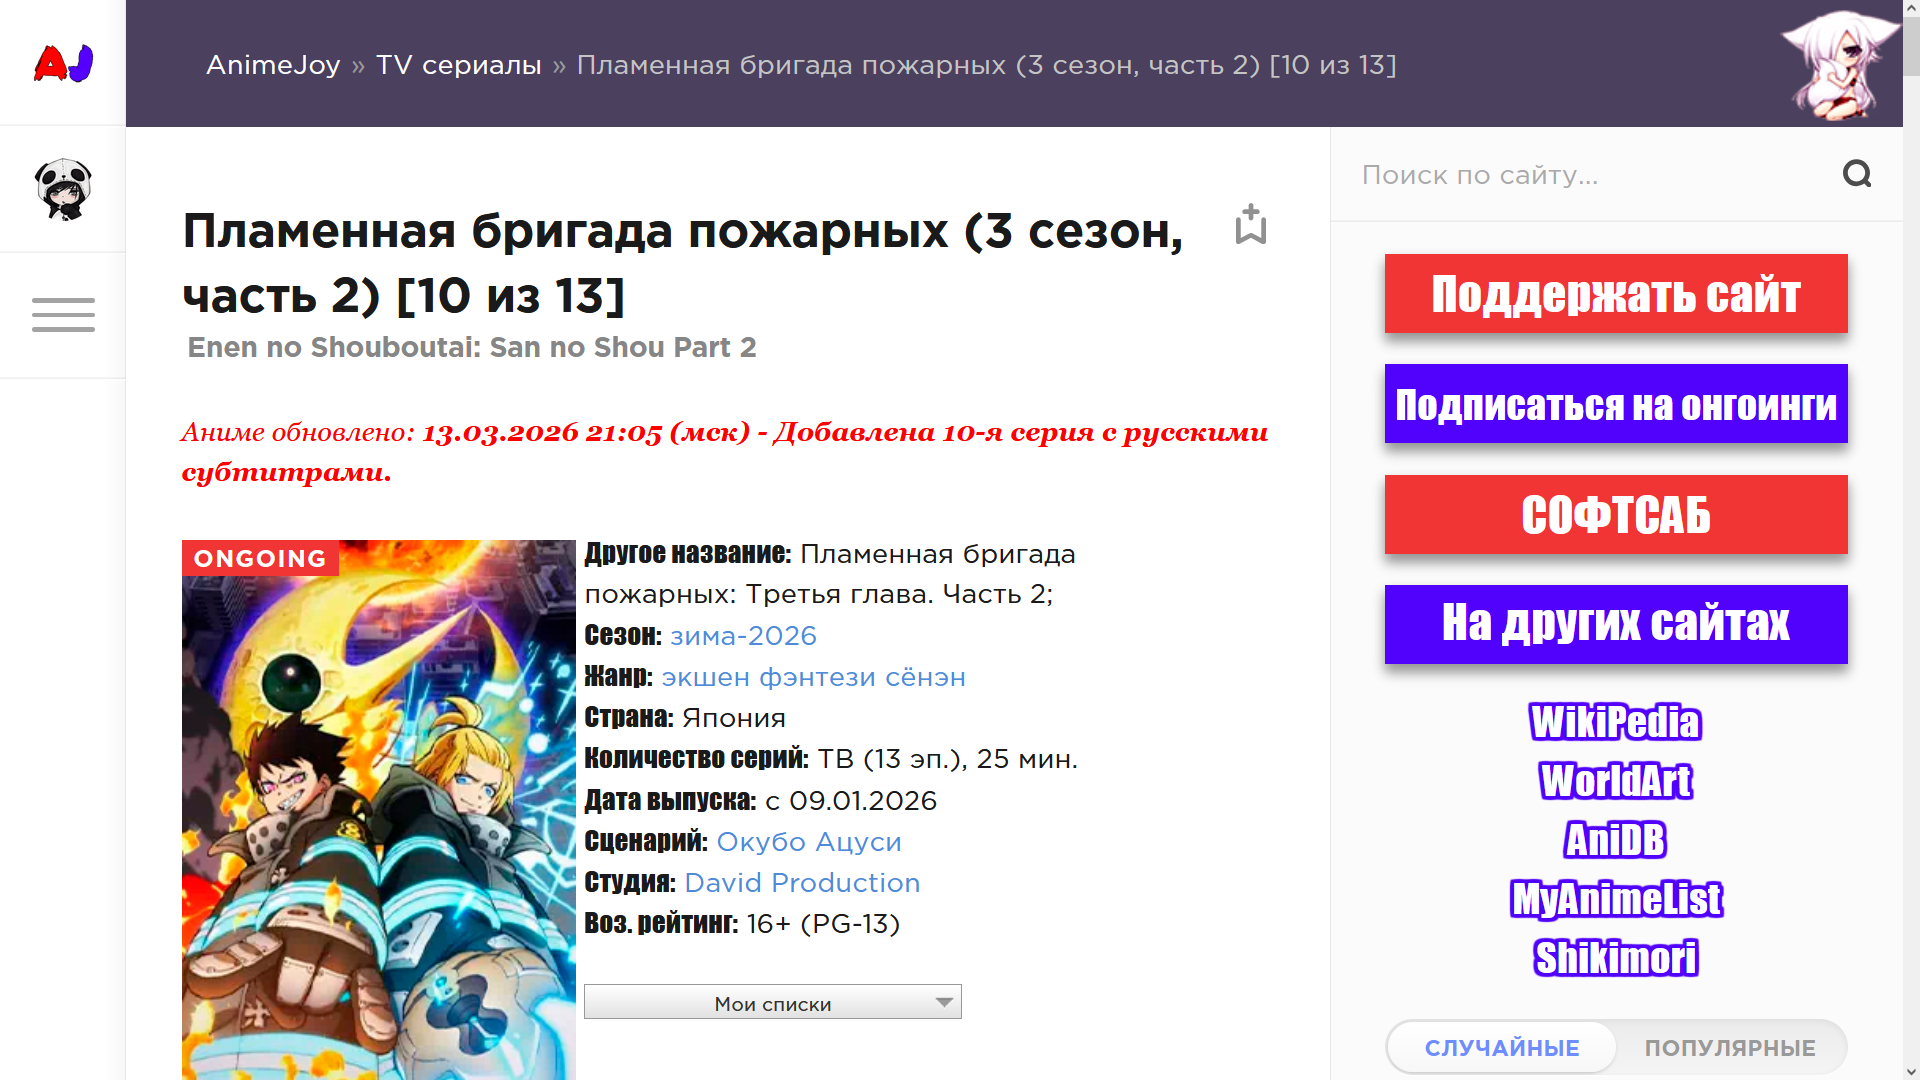Click the search magnifier icon
Screen dimensions: 1920x1080
(1856, 174)
